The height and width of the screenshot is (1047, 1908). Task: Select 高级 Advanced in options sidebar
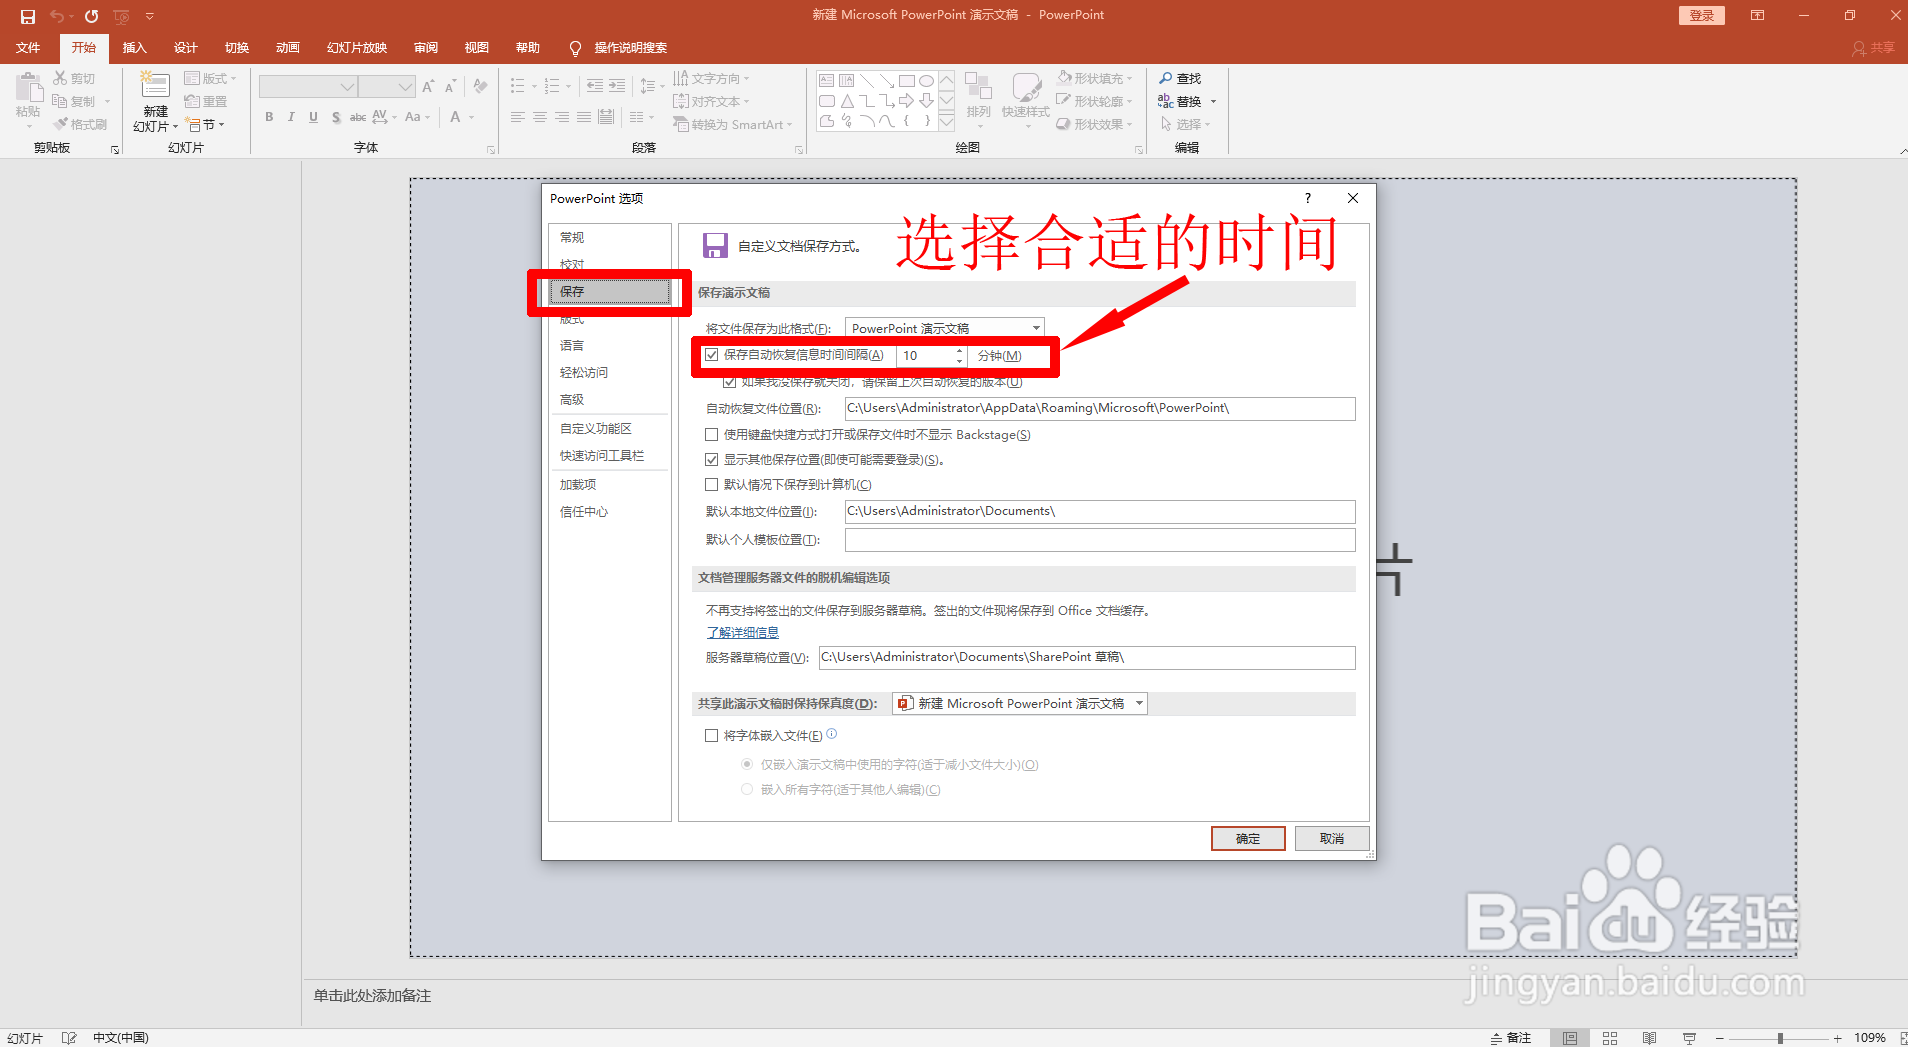pos(572,400)
